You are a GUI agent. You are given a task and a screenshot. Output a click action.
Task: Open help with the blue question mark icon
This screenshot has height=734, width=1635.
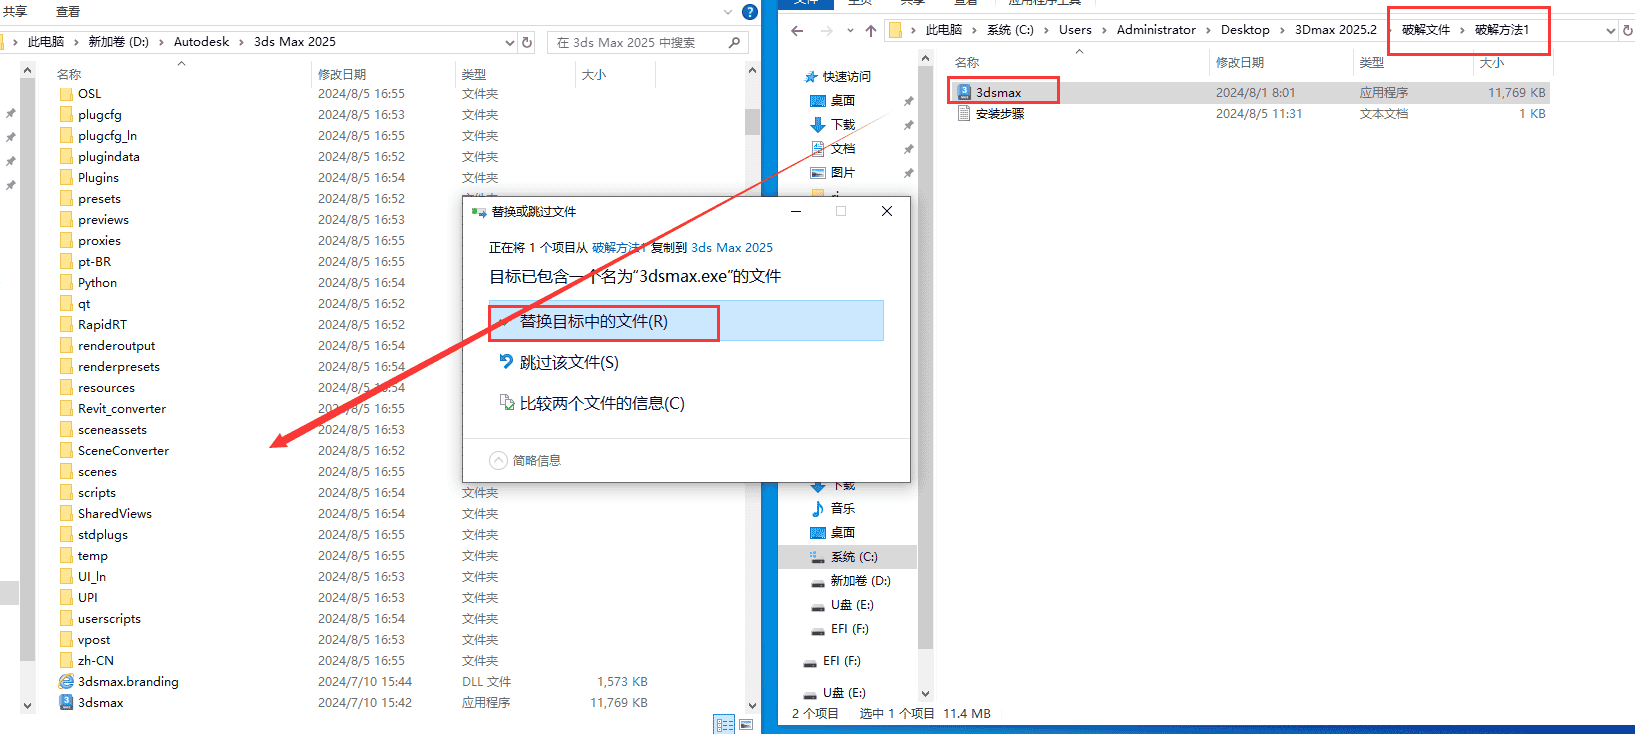tap(749, 12)
